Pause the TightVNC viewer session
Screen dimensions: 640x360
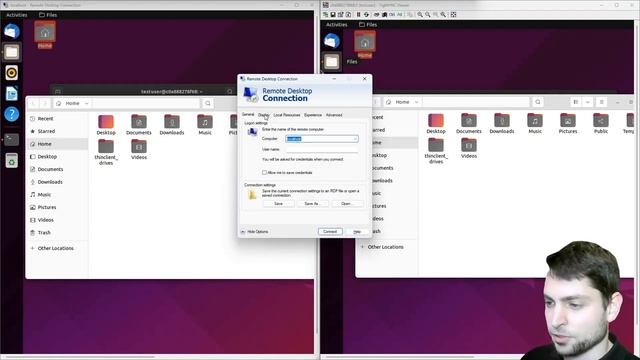tap(359, 15)
